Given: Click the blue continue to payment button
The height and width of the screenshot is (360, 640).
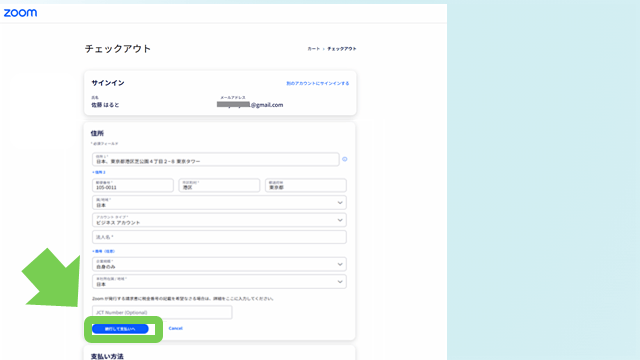Looking at the screenshot, I should 120,329.
